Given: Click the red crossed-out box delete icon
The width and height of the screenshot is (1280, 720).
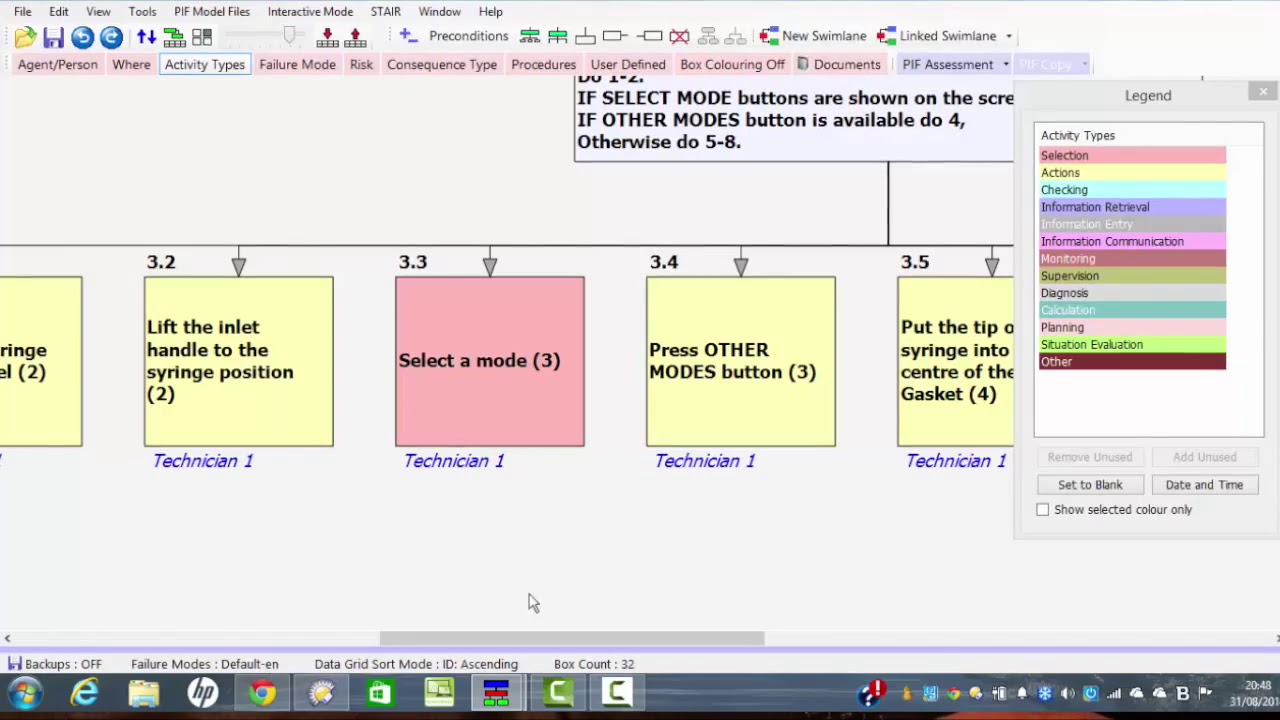Looking at the screenshot, I should tap(679, 37).
